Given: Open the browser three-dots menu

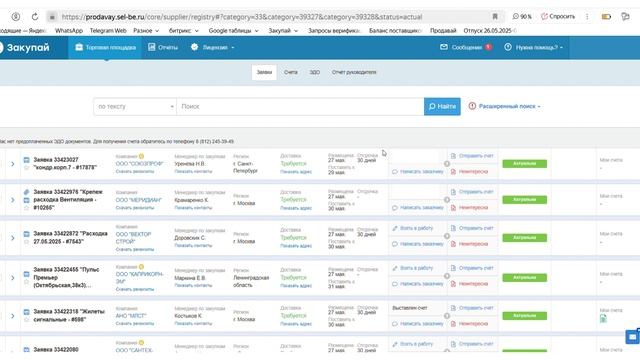Looking at the screenshot, I should tap(587, 17).
